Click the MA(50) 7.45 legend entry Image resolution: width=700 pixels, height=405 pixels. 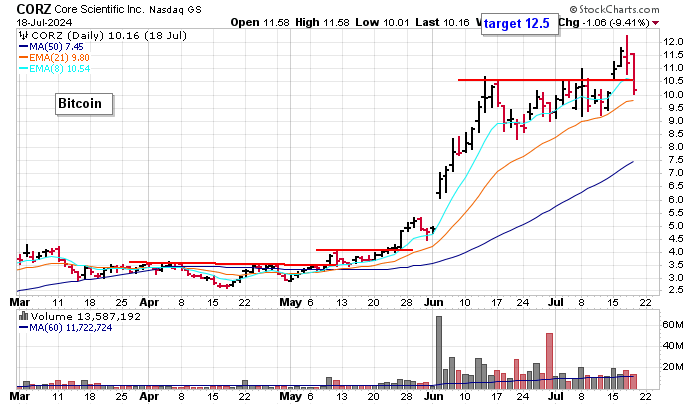click(x=51, y=47)
